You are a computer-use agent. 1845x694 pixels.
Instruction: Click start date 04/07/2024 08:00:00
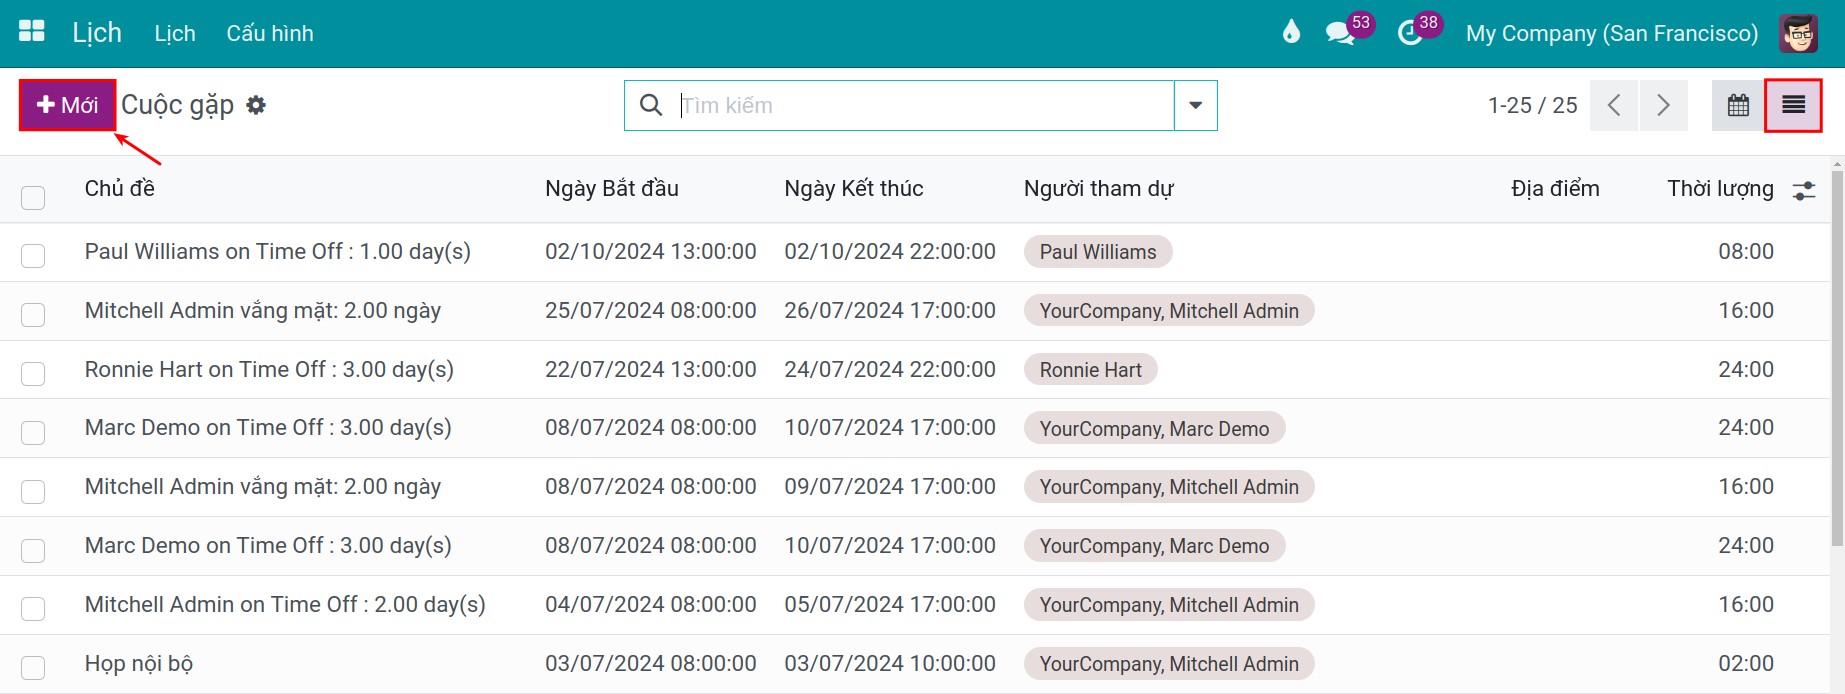point(650,604)
